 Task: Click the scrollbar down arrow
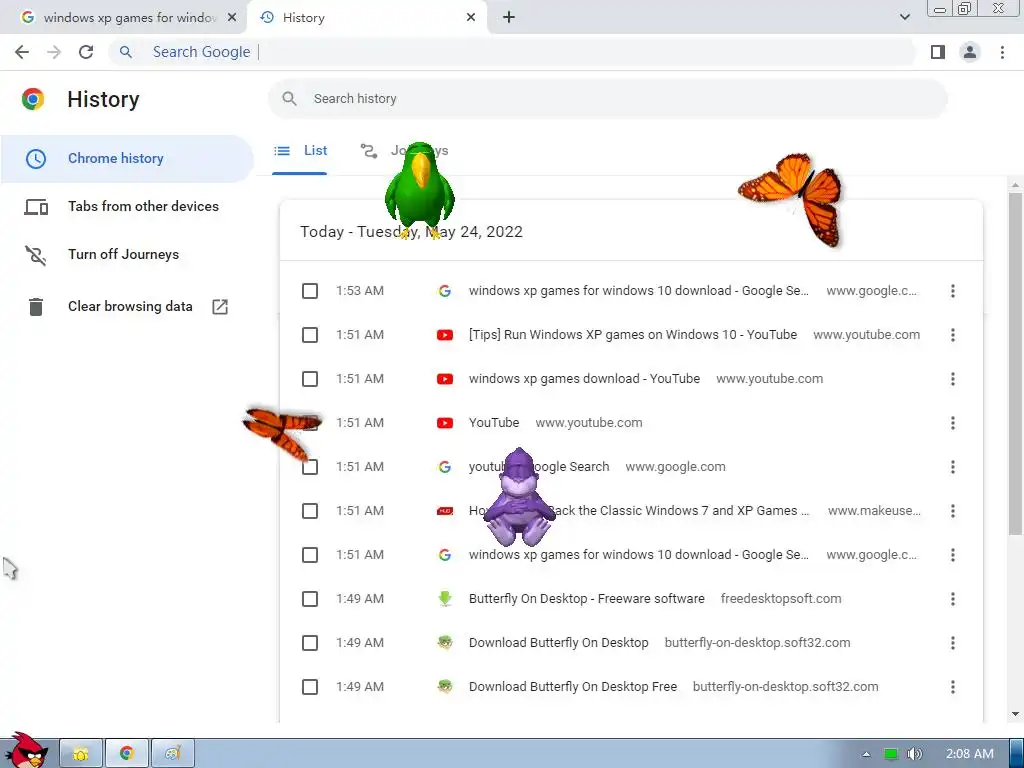pos(1015,714)
